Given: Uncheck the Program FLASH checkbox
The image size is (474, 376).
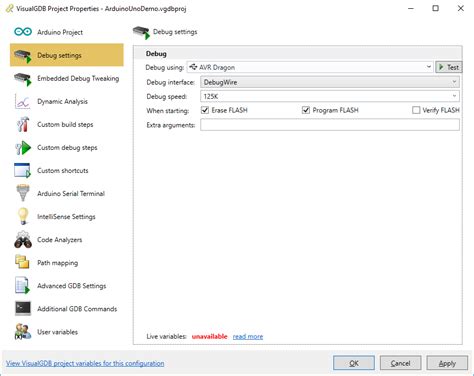Looking at the screenshot, I should click(306, 110).
